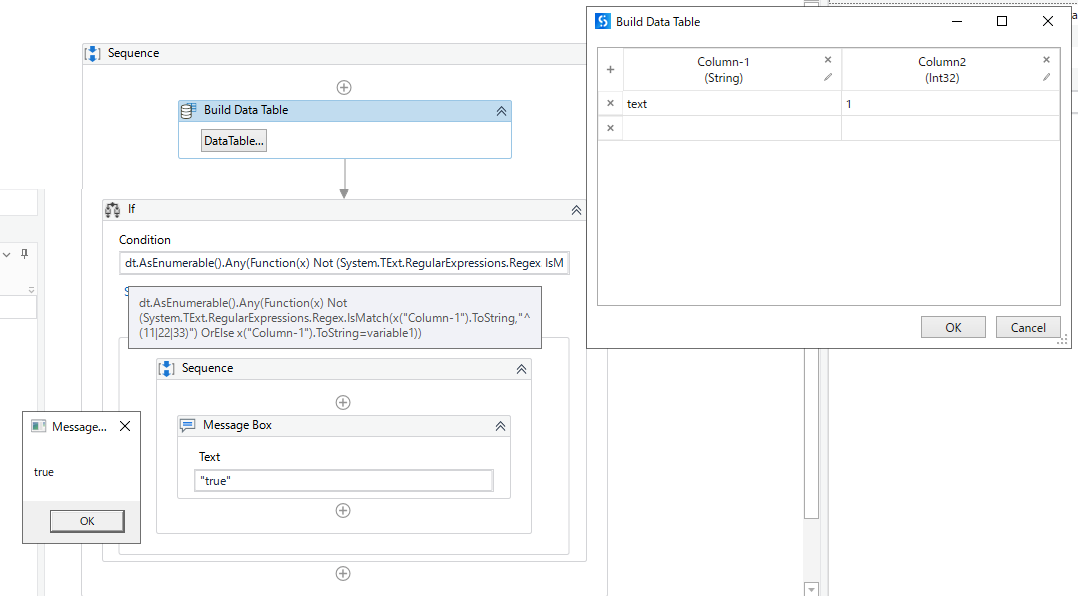Click the If activity scales icon
Image resolution: width=1078 pixels, height=596 pixels.
112,210
